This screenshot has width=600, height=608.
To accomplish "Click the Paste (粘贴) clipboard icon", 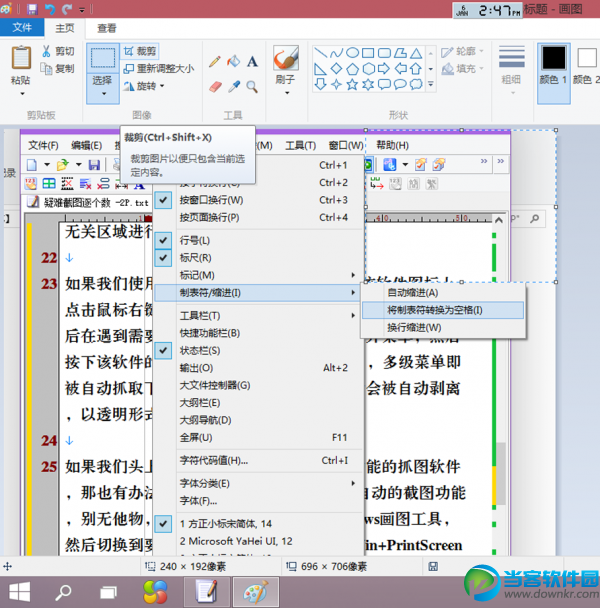I will [x=21, y=57].
